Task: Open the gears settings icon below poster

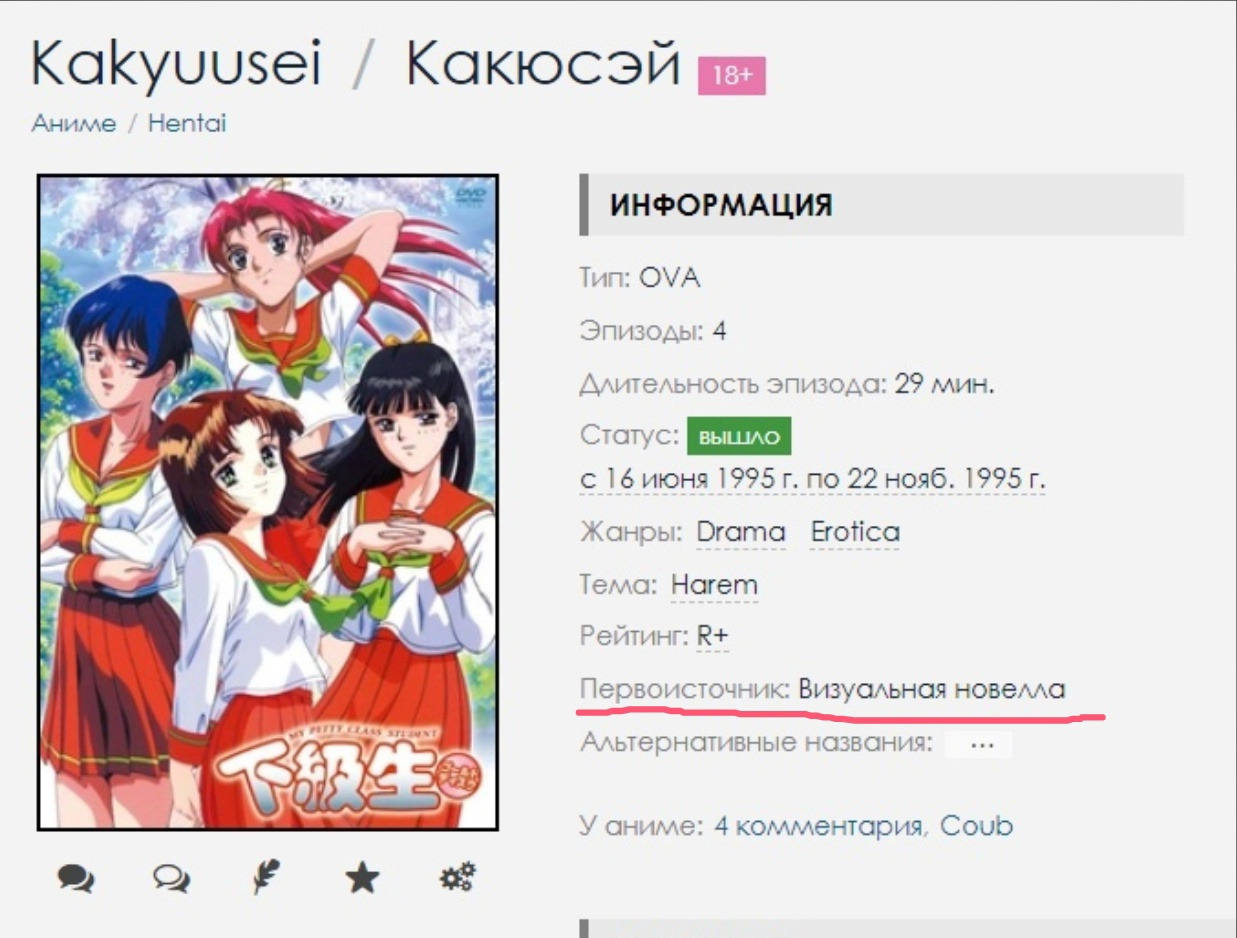Action: (x=458, y=879)
